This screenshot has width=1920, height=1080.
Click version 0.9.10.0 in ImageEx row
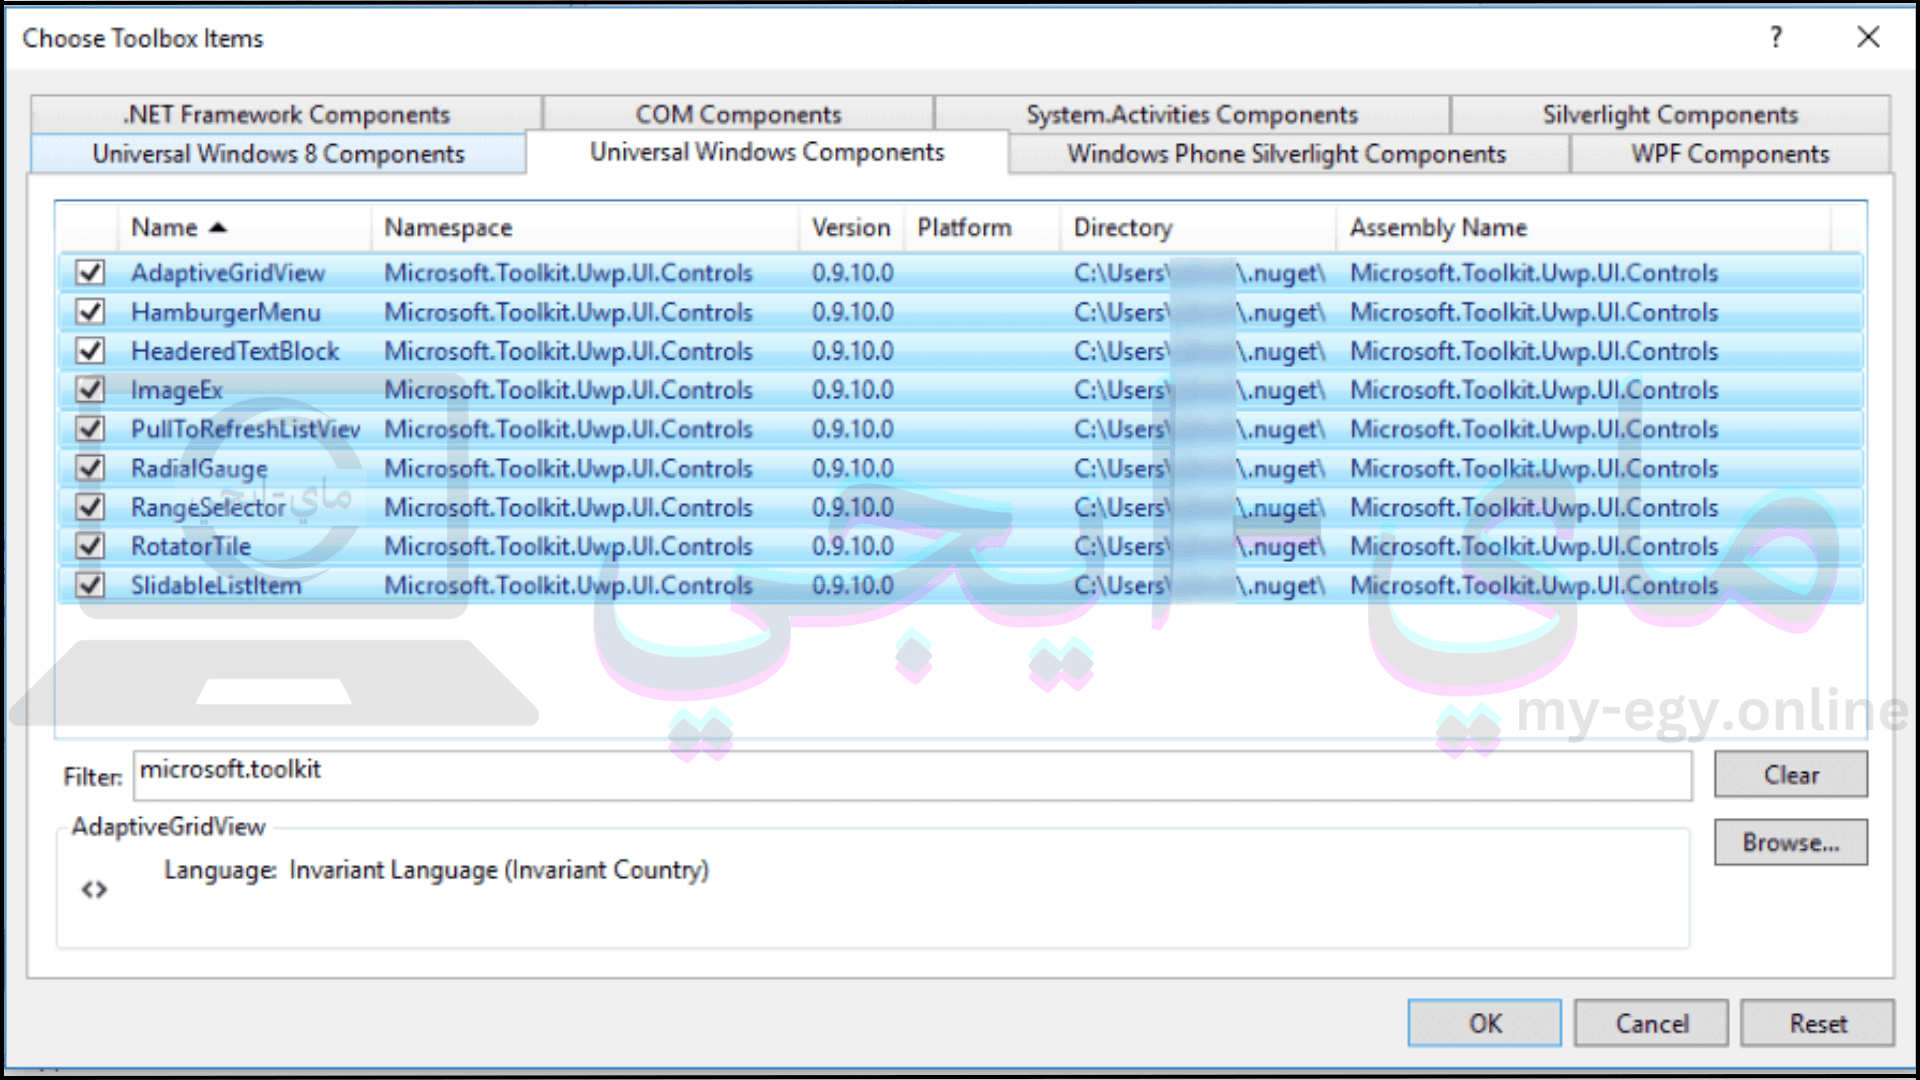853,390
